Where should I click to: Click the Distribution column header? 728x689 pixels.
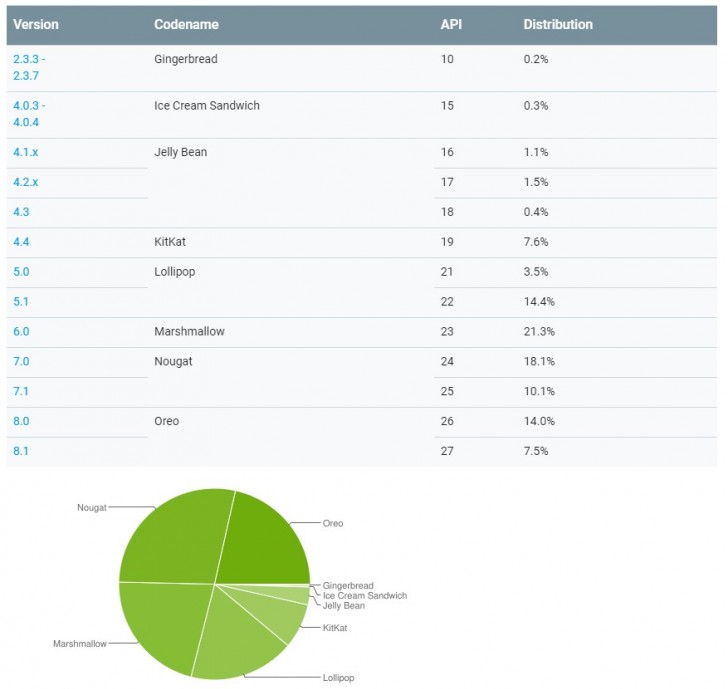pos(558,24)
